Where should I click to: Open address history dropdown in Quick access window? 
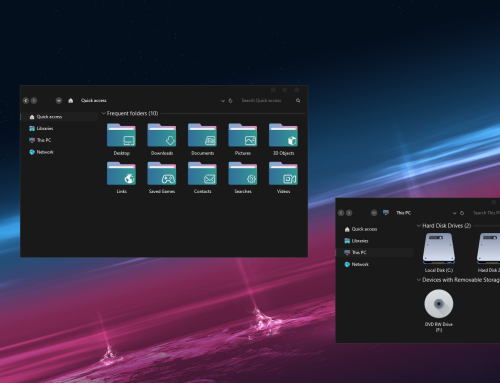[223, 101]
